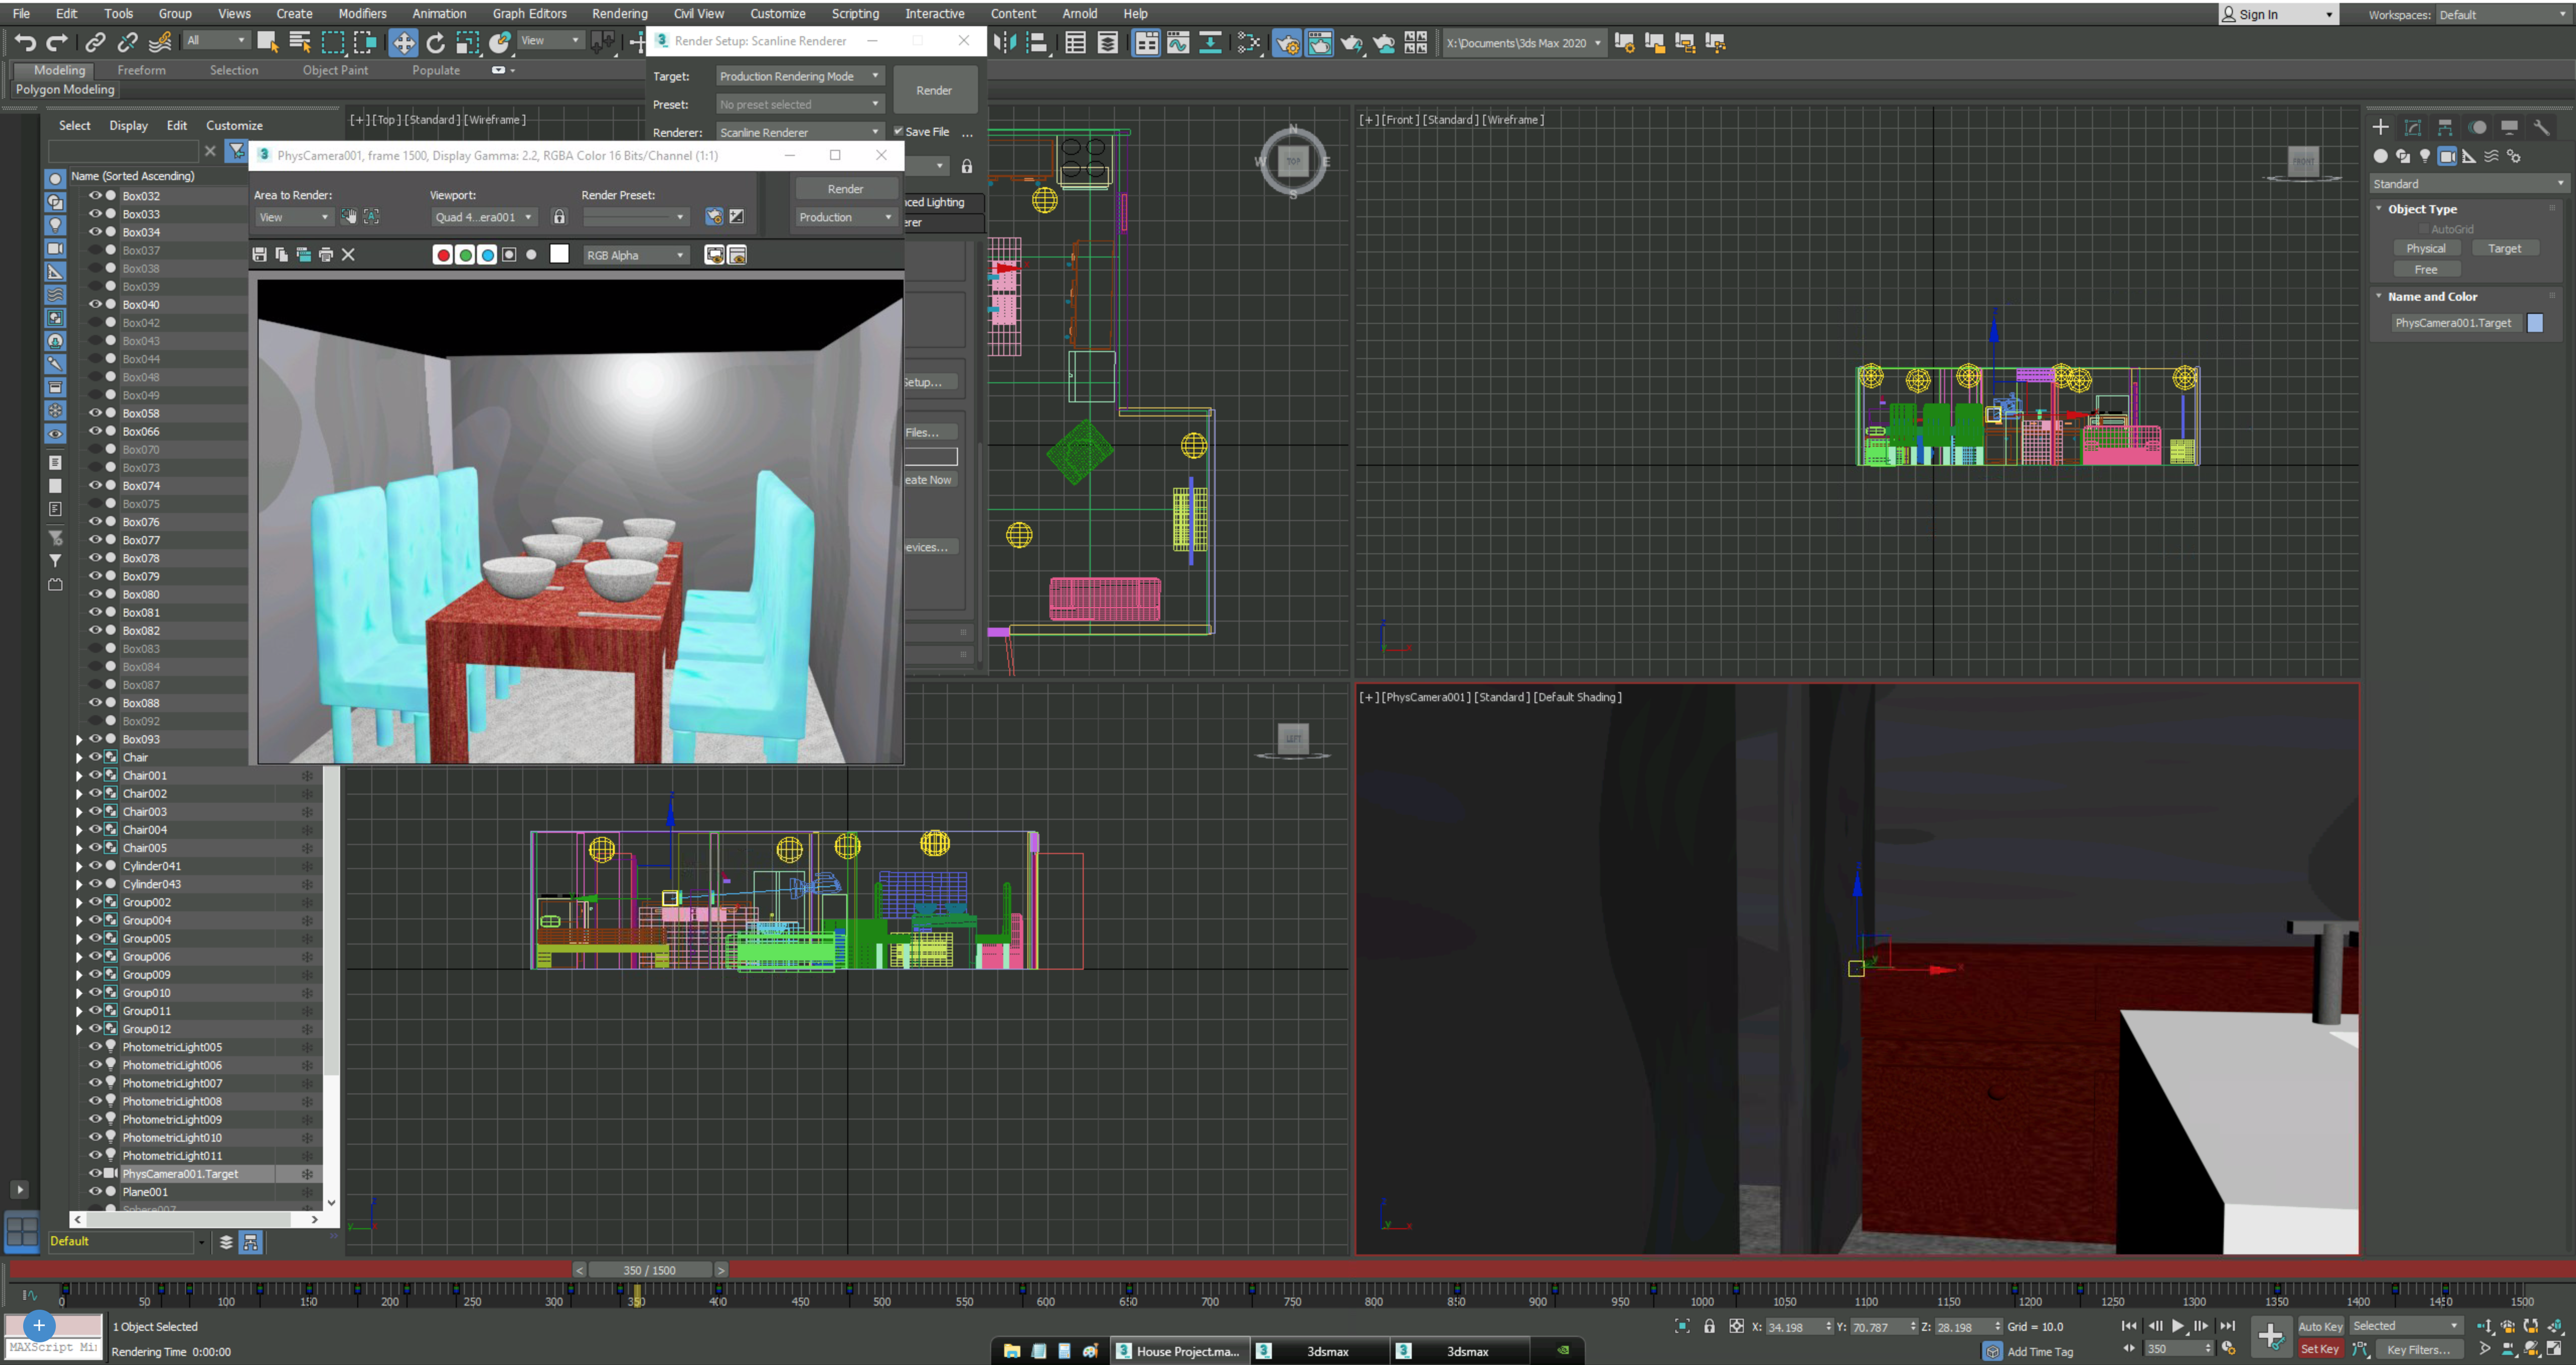This screenshot has width=2576, height=1365.
Task: Save rendered image in frame window
Action: pyautogui.click(x=259, y=255)
